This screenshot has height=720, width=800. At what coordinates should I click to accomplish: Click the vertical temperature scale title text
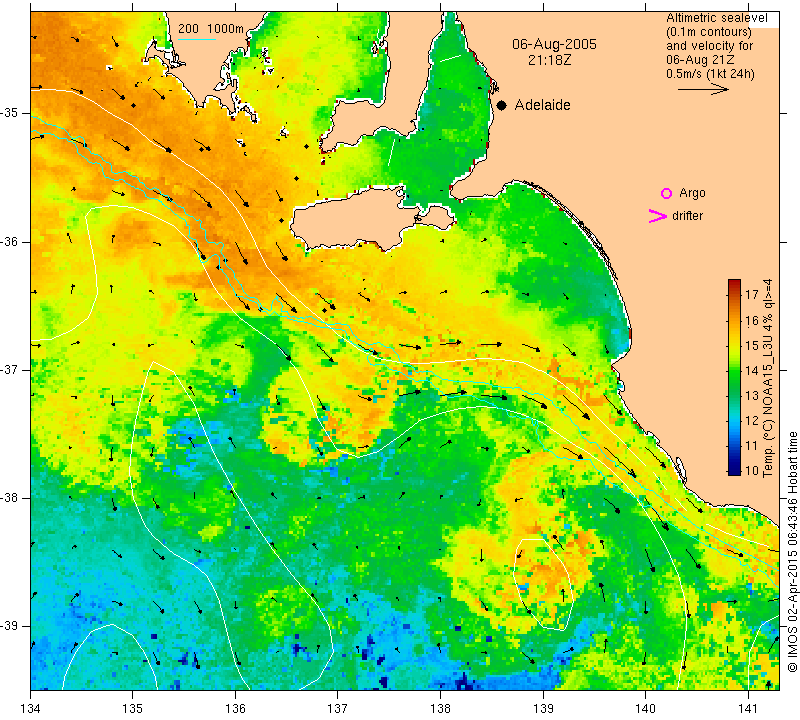point(768,378)
